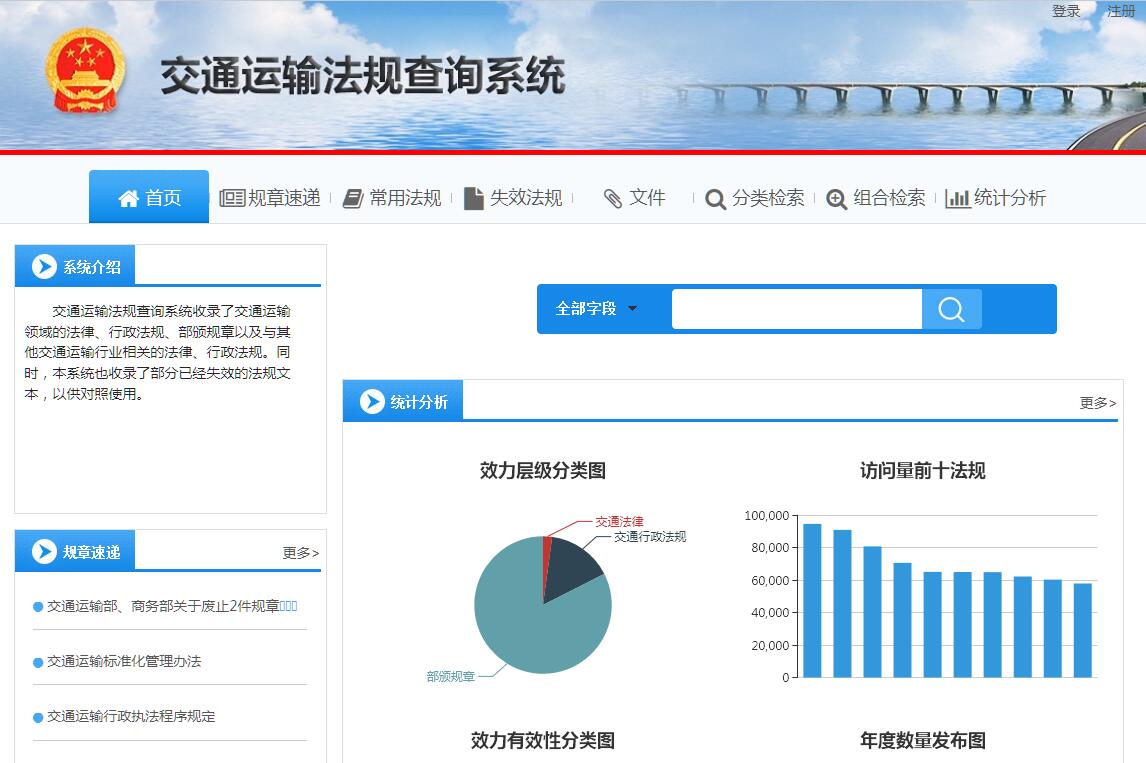This screenshot has width=1146, height=763.
Task: Click the paperclip icon for 文件
Action: [613, 198]
